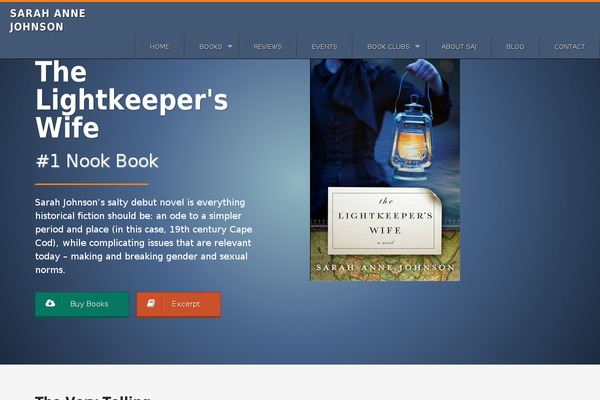This screenshot has height=400, width=600.
Task: Open the Book Clubs menu label
Action: pos(388,47)
